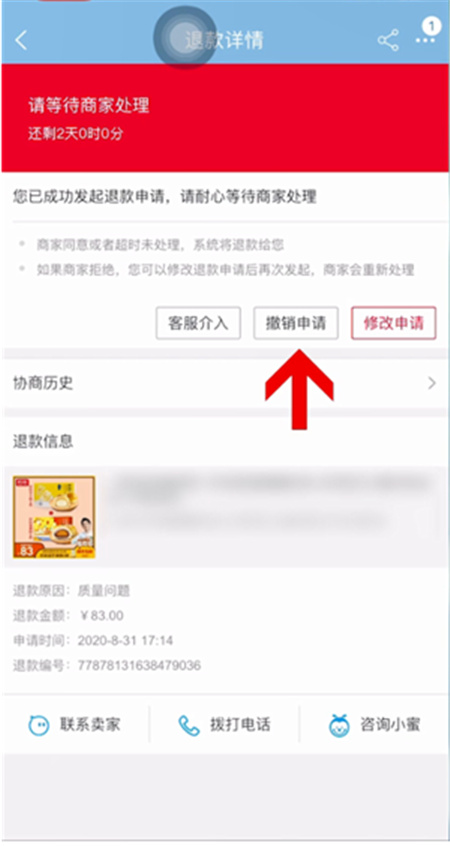Select 拨打电话 in the bottom bar
The image size is (450, 846).
pyautogui.click(x=224, y=725)
